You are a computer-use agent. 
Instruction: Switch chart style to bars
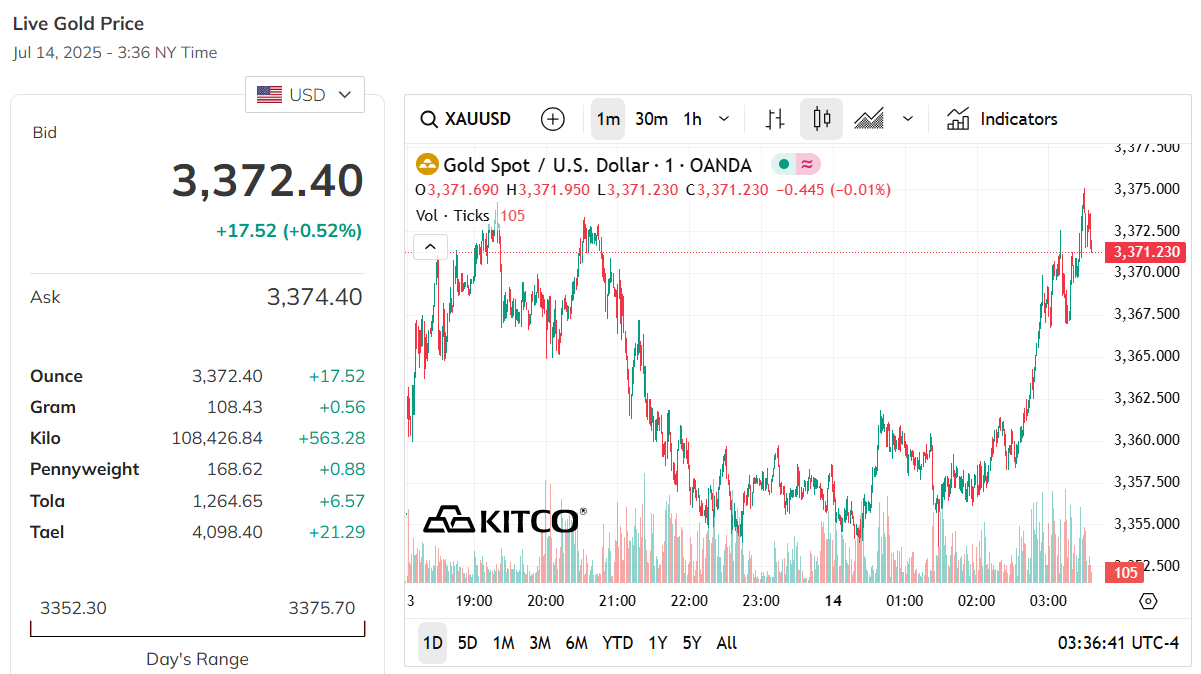[775, 119]
